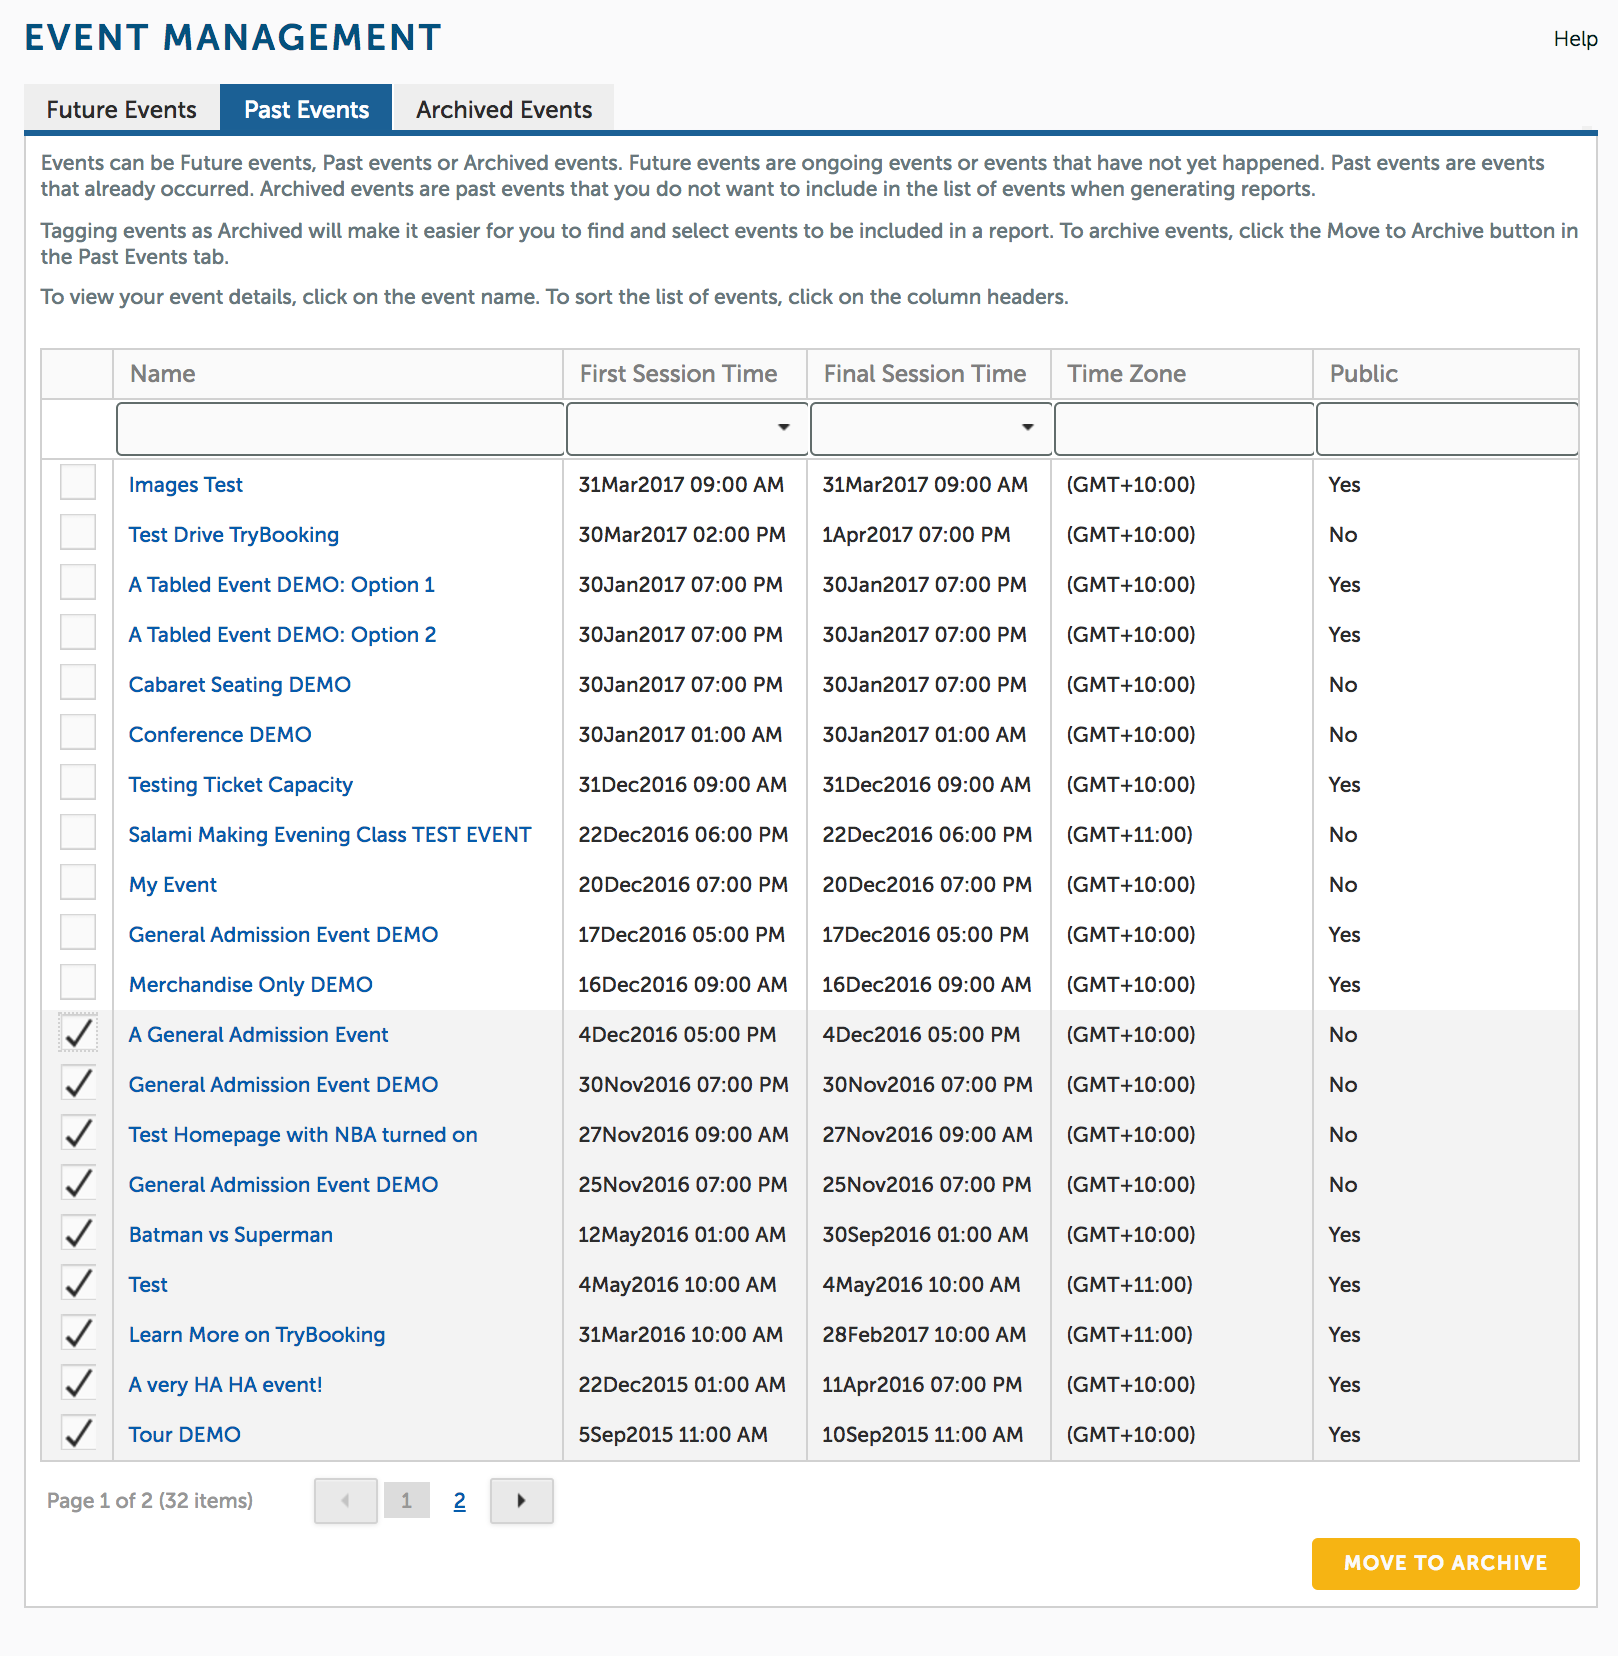Image resolution: width=1618 pixels, height=1656 pixels.
Task: View Conference DEMO event details
Action: tap(220, 735)
